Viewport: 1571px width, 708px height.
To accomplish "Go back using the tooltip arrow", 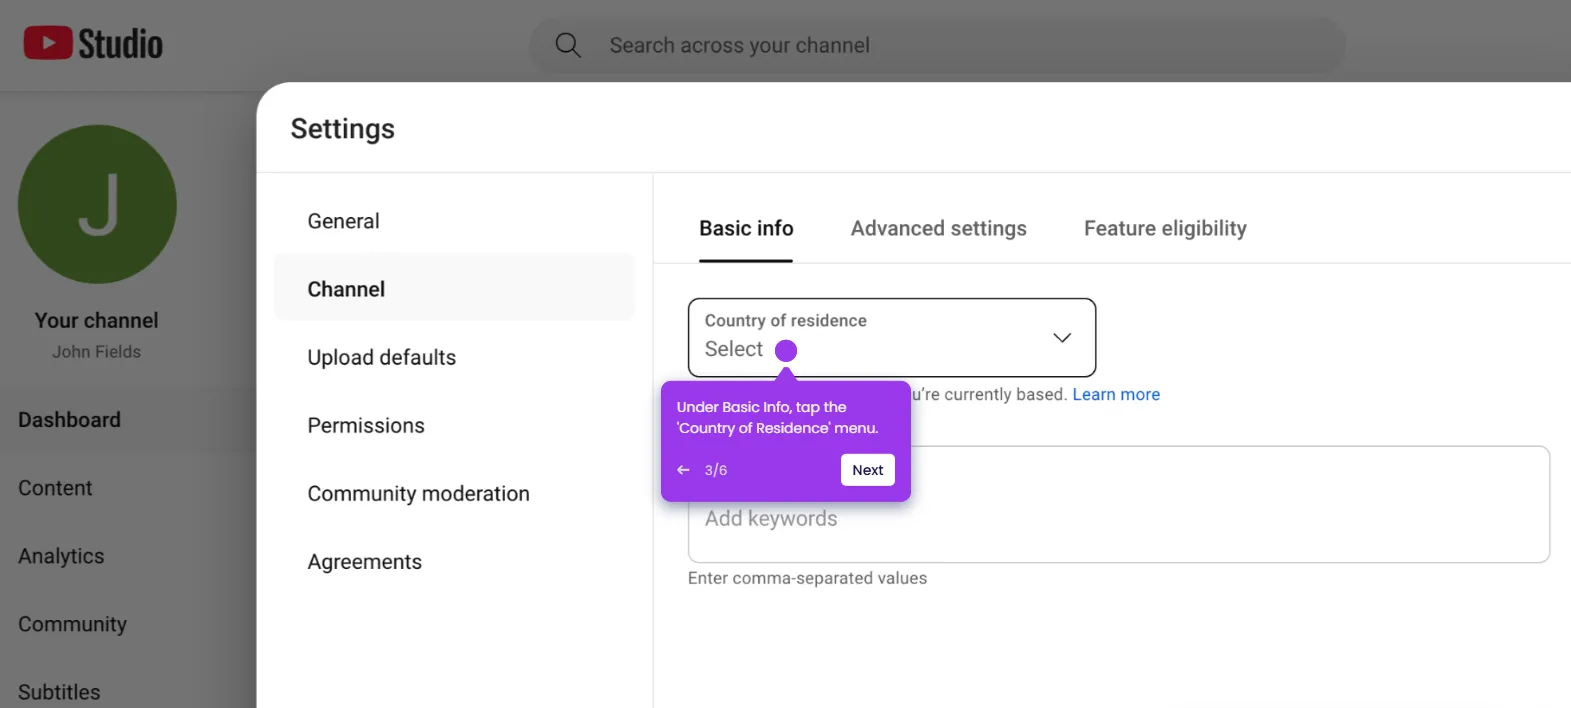I will [x=683, y=470].
